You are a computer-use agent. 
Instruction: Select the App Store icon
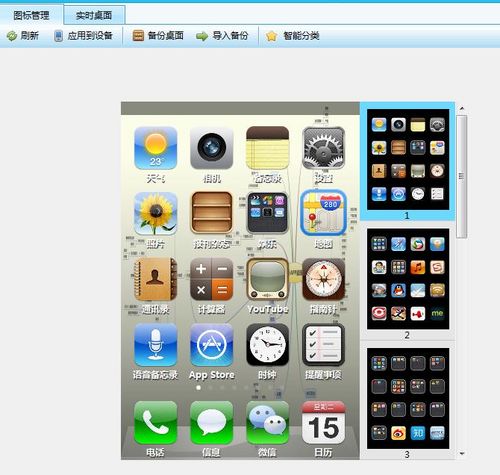click(212, 345)
